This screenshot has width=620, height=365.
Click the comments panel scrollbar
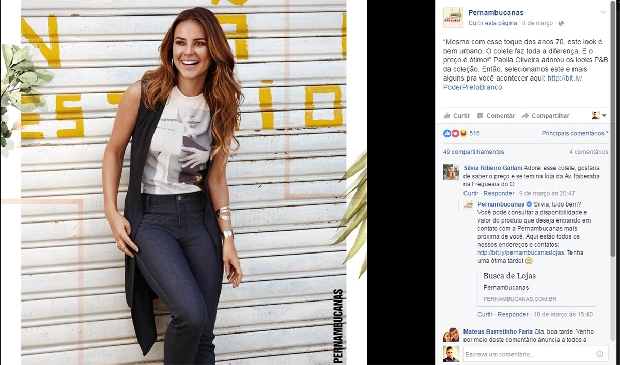614,130
